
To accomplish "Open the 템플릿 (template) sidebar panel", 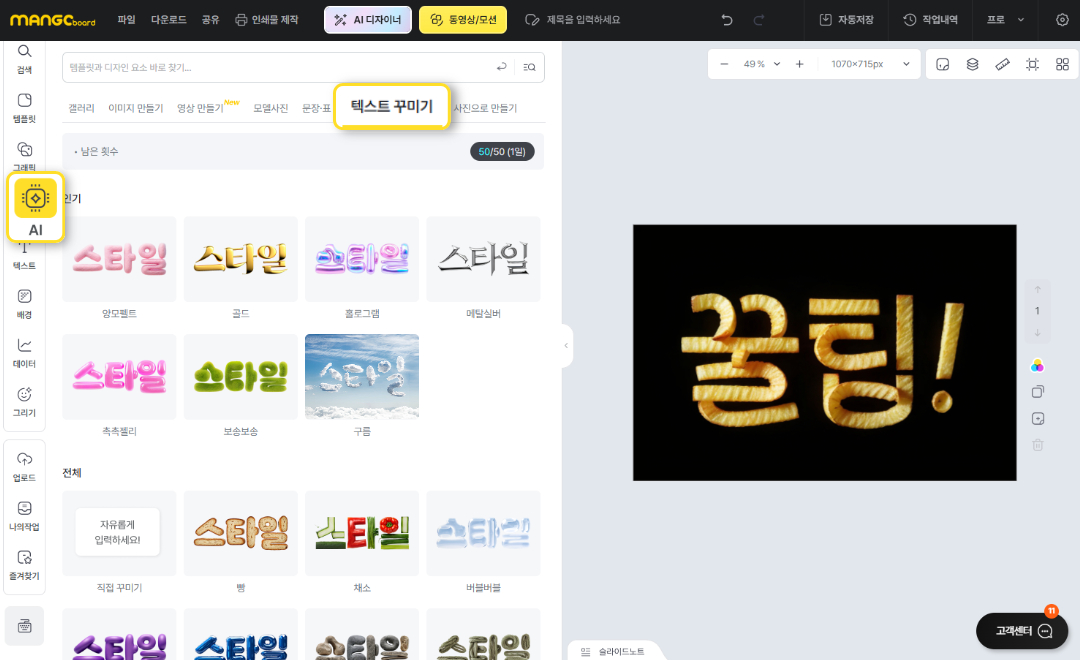I will click(25, 108).
